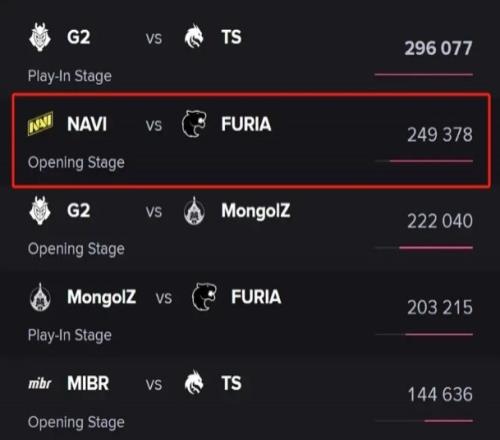Select the viewer count 296 077
This screenshot has width=500, height=440.
[438, 48]
